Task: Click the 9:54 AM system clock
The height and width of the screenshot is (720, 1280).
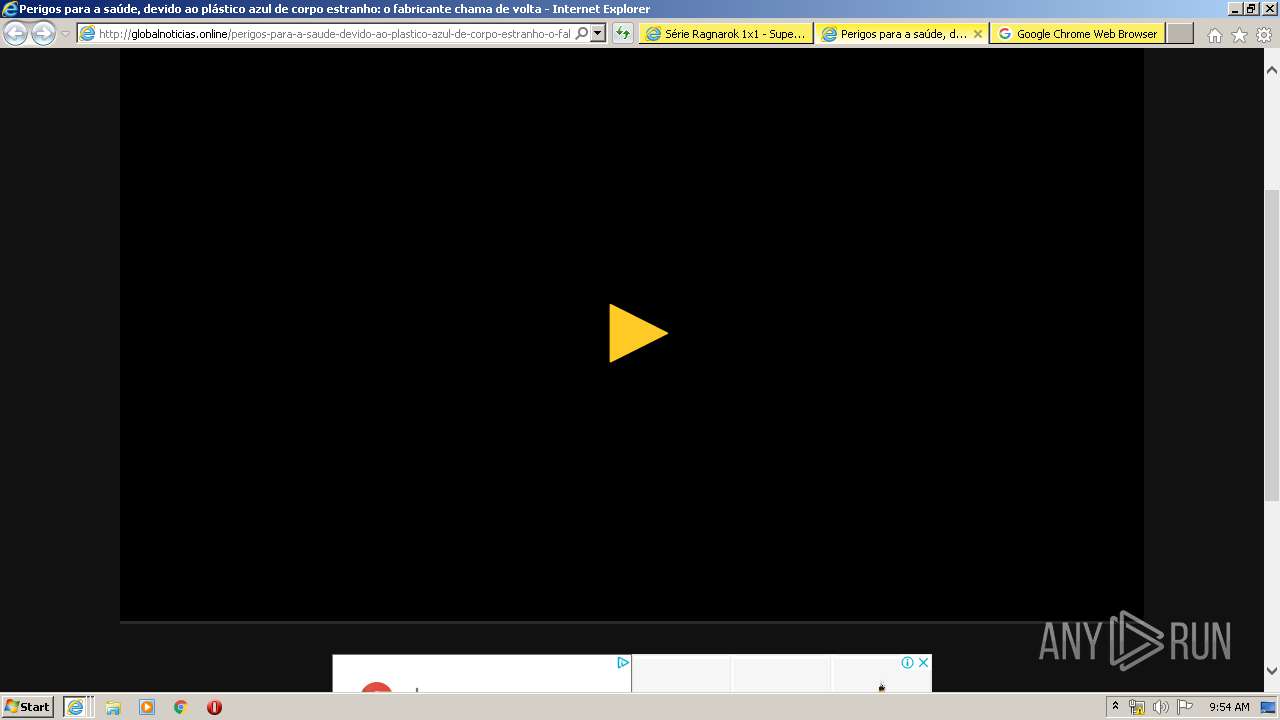Action: tap(1229, 707)
